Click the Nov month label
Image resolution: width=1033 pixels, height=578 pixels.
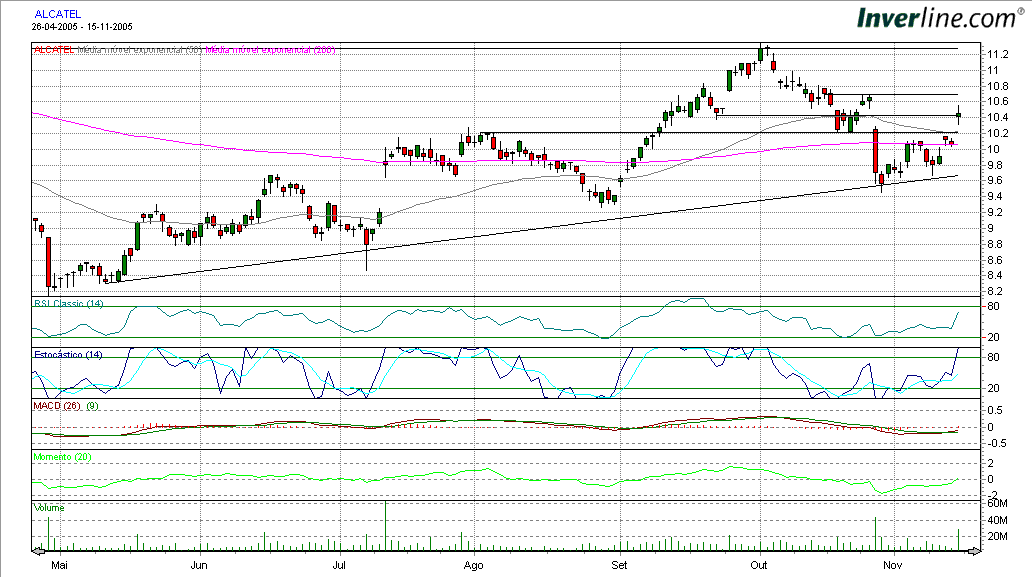coord(891,564)
